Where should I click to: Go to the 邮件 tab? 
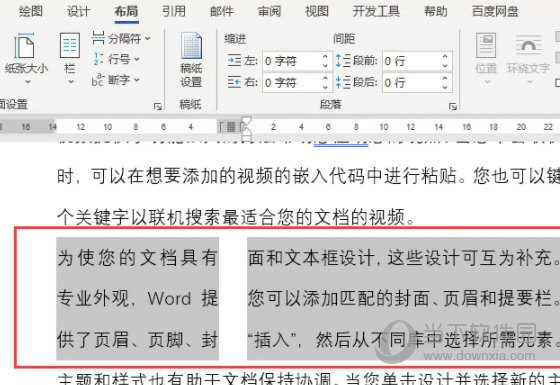coord(222,11)
